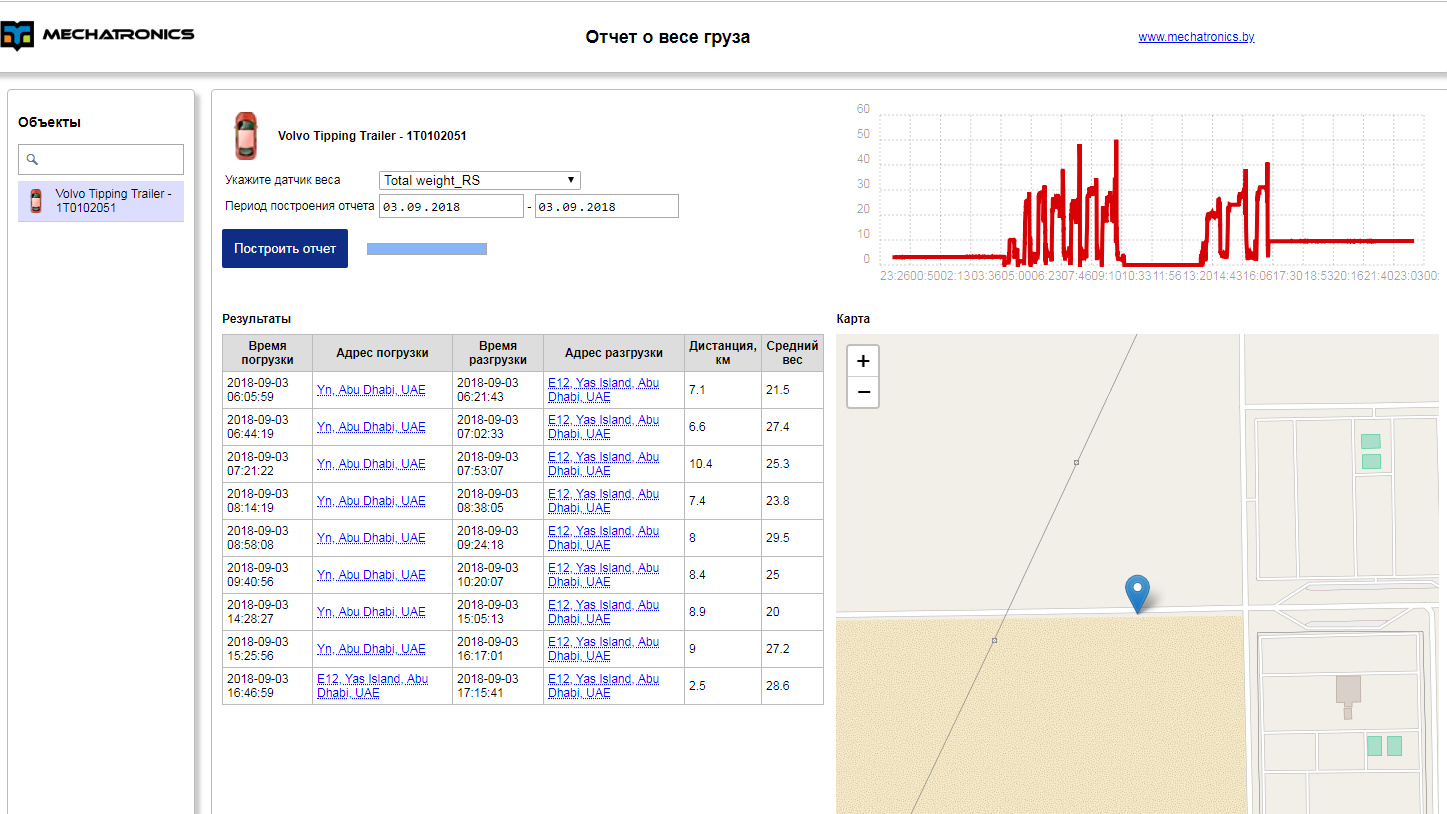Zoom out the map with minus button

(863, 392)
